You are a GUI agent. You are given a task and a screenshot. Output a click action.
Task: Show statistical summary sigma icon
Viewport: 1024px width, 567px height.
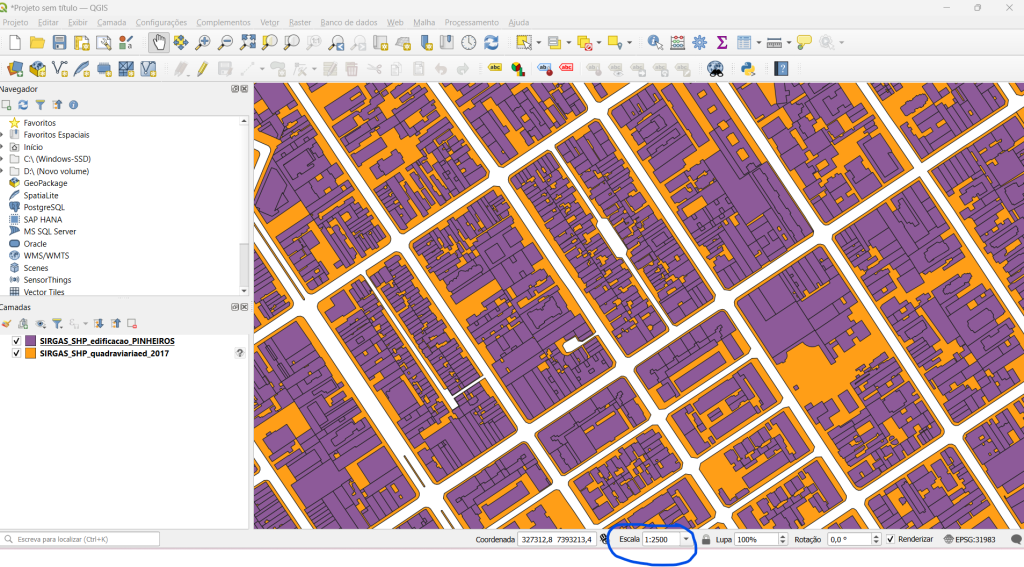tap(722, 43)
